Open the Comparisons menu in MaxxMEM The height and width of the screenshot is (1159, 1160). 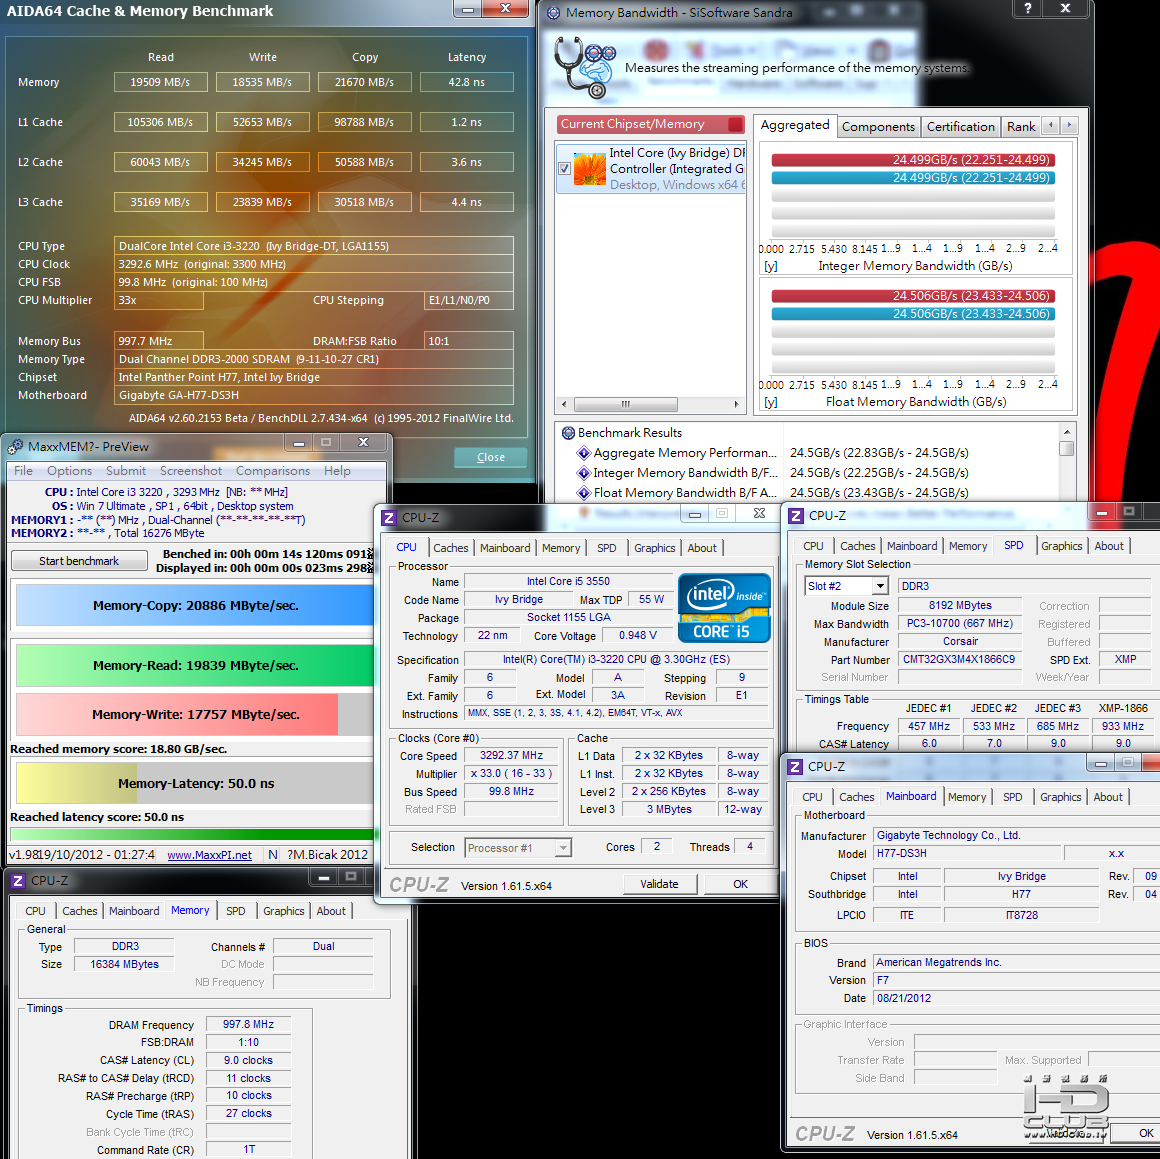(273, 470)
